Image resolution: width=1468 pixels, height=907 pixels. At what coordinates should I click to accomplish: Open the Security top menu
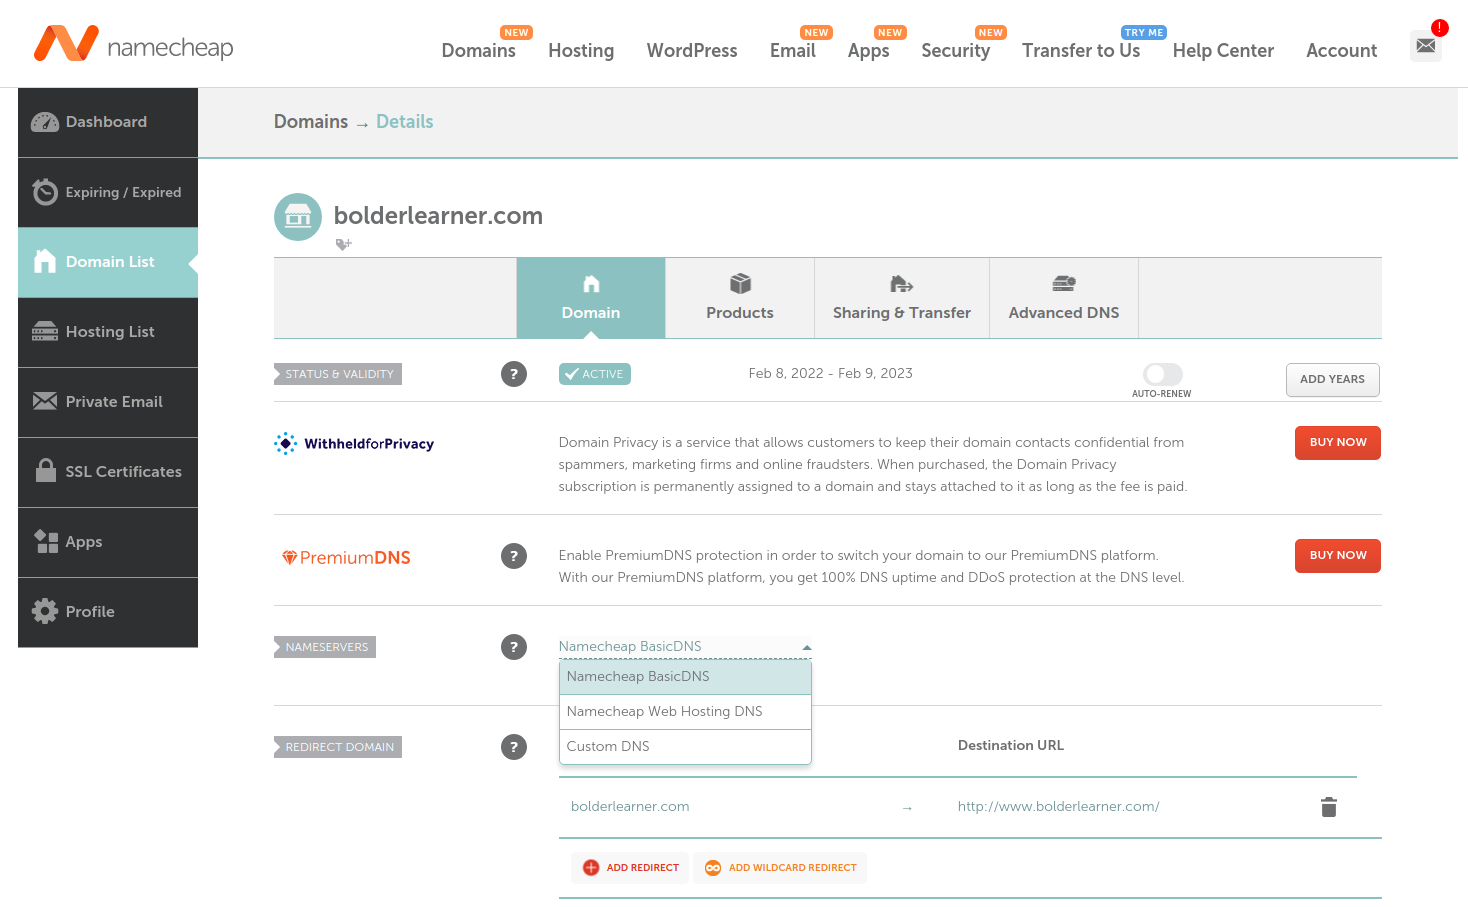[x=956, y=51]
